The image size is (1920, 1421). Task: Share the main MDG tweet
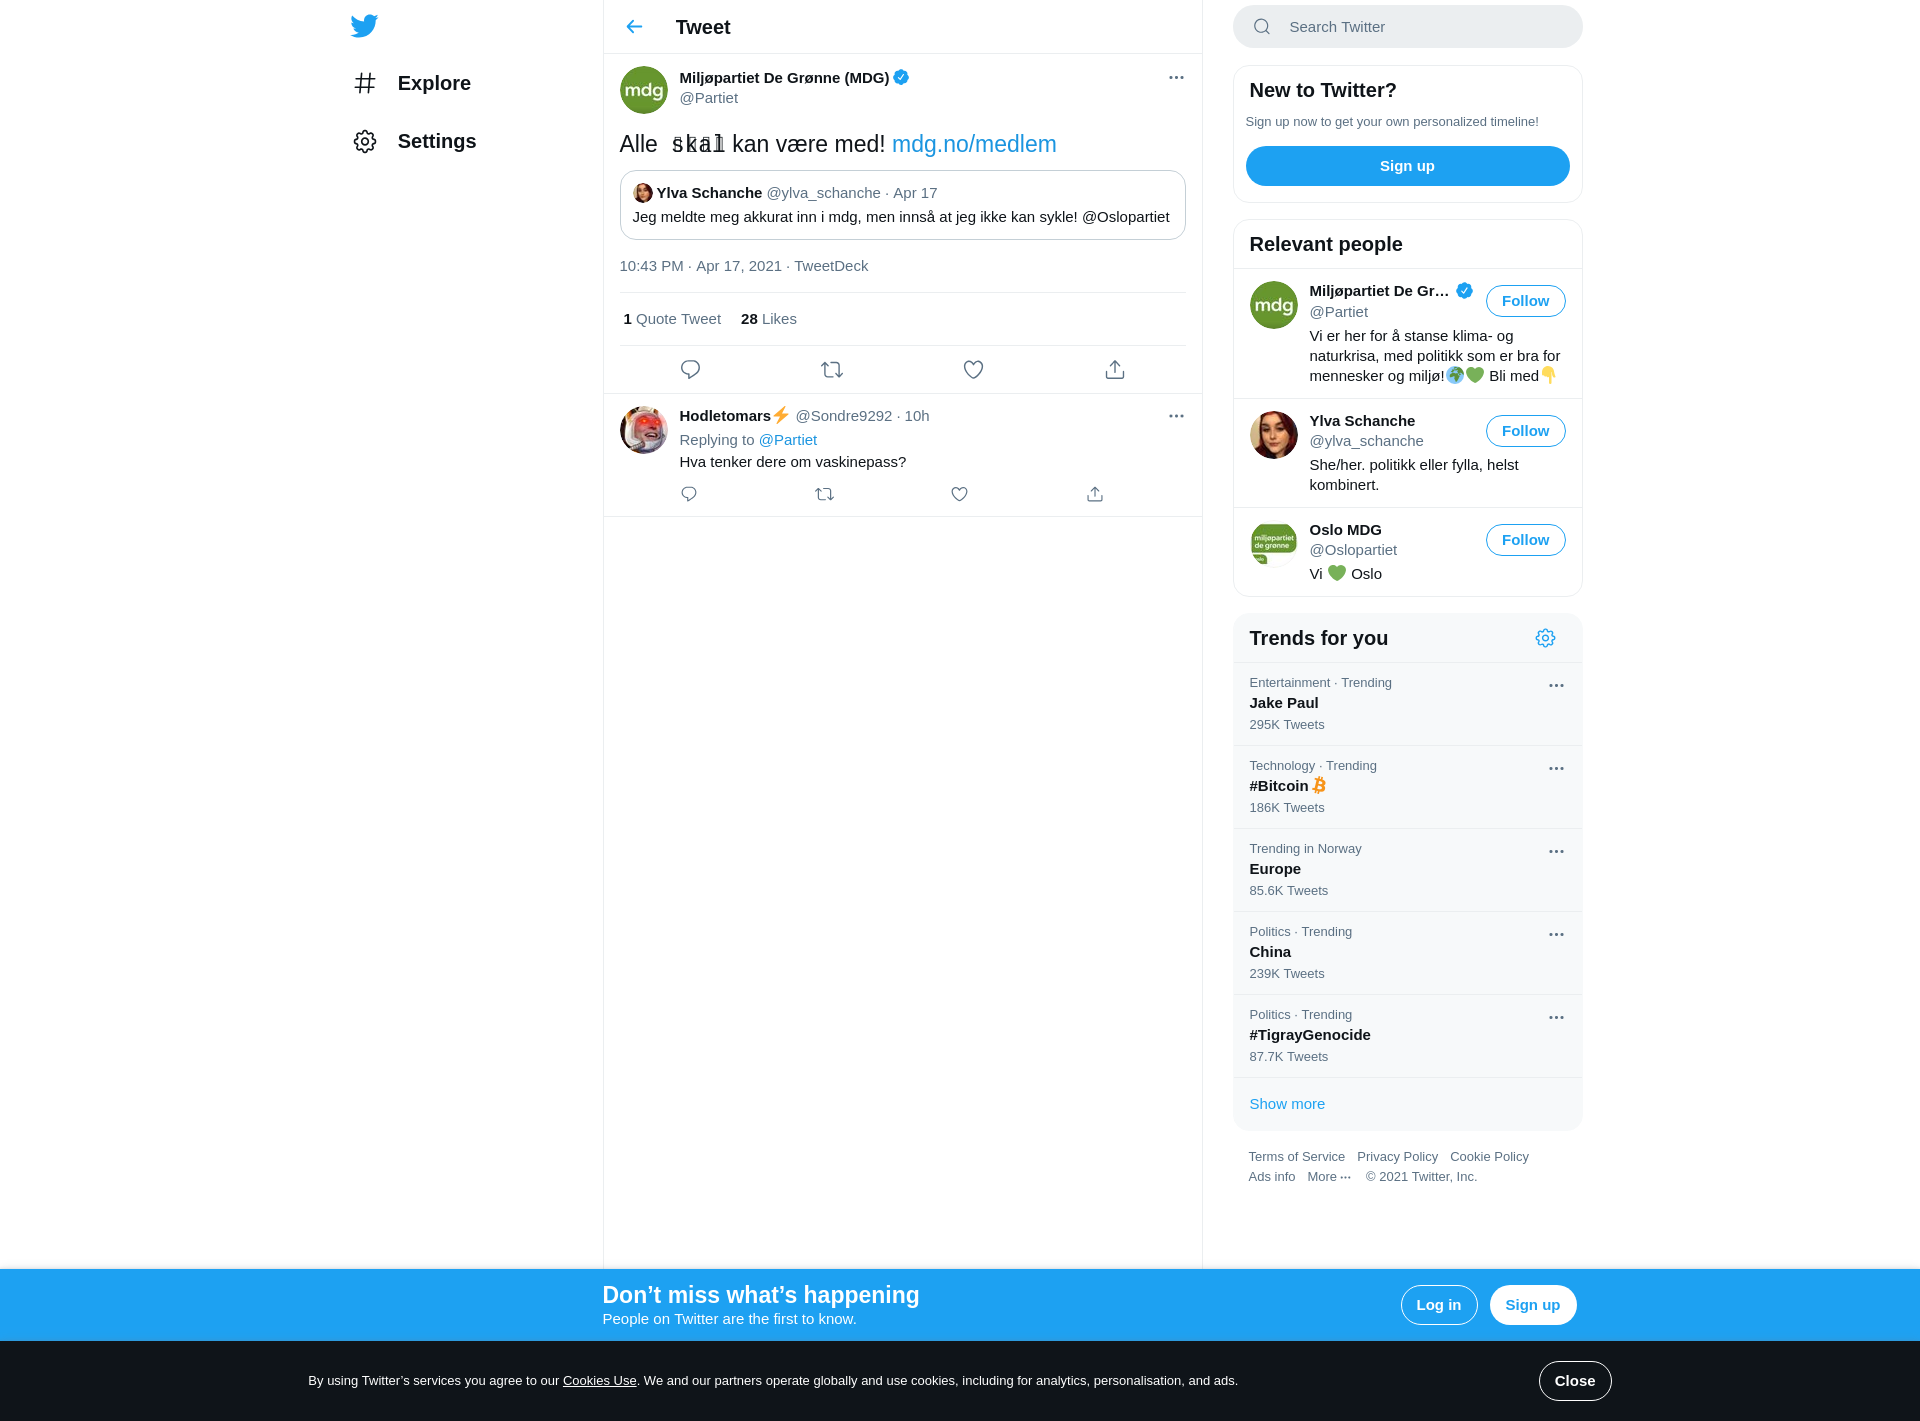point(1115,370)
